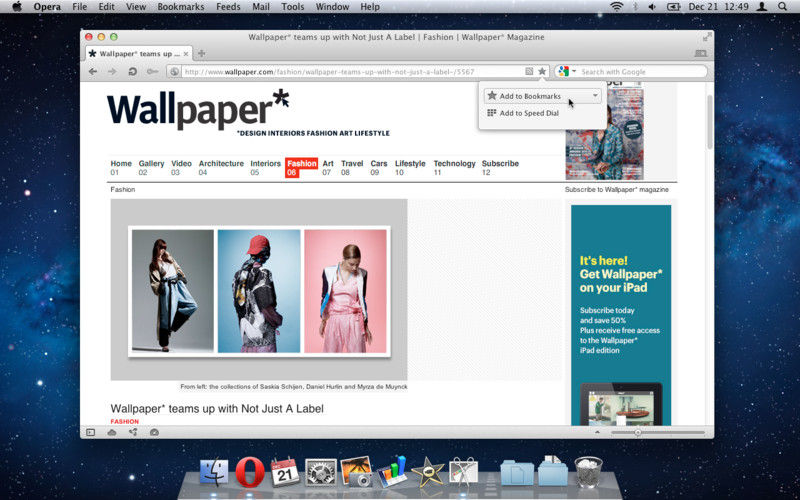
Task: Click the Get Wallpaper* on iPad ad
Action: click(621, 315)
